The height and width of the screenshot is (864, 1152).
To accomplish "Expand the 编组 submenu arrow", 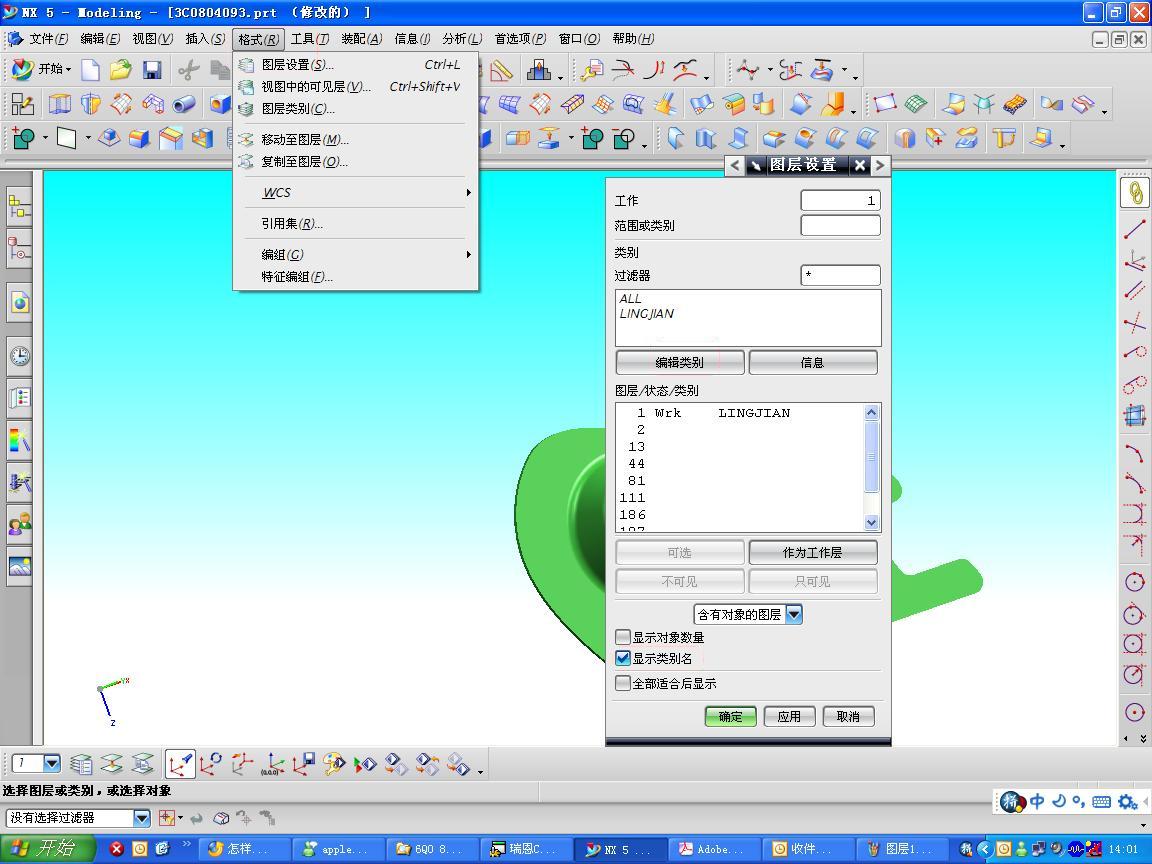I will [x=468, y=254].
